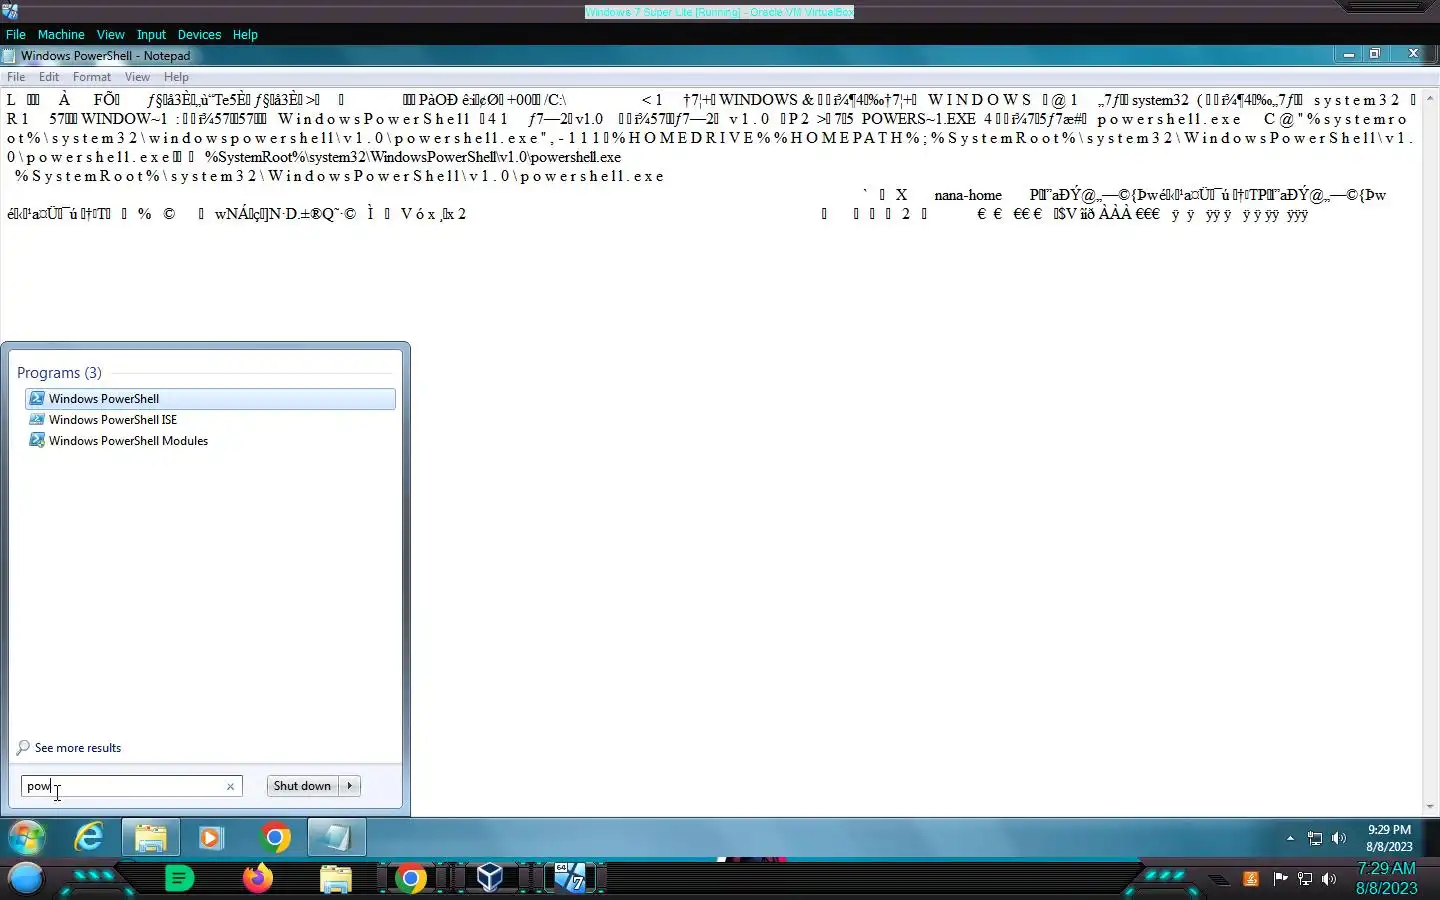This screenshot has height=900, width=1440.
Task: Open VirtualBox Input menu
Action: coord(151,34)
